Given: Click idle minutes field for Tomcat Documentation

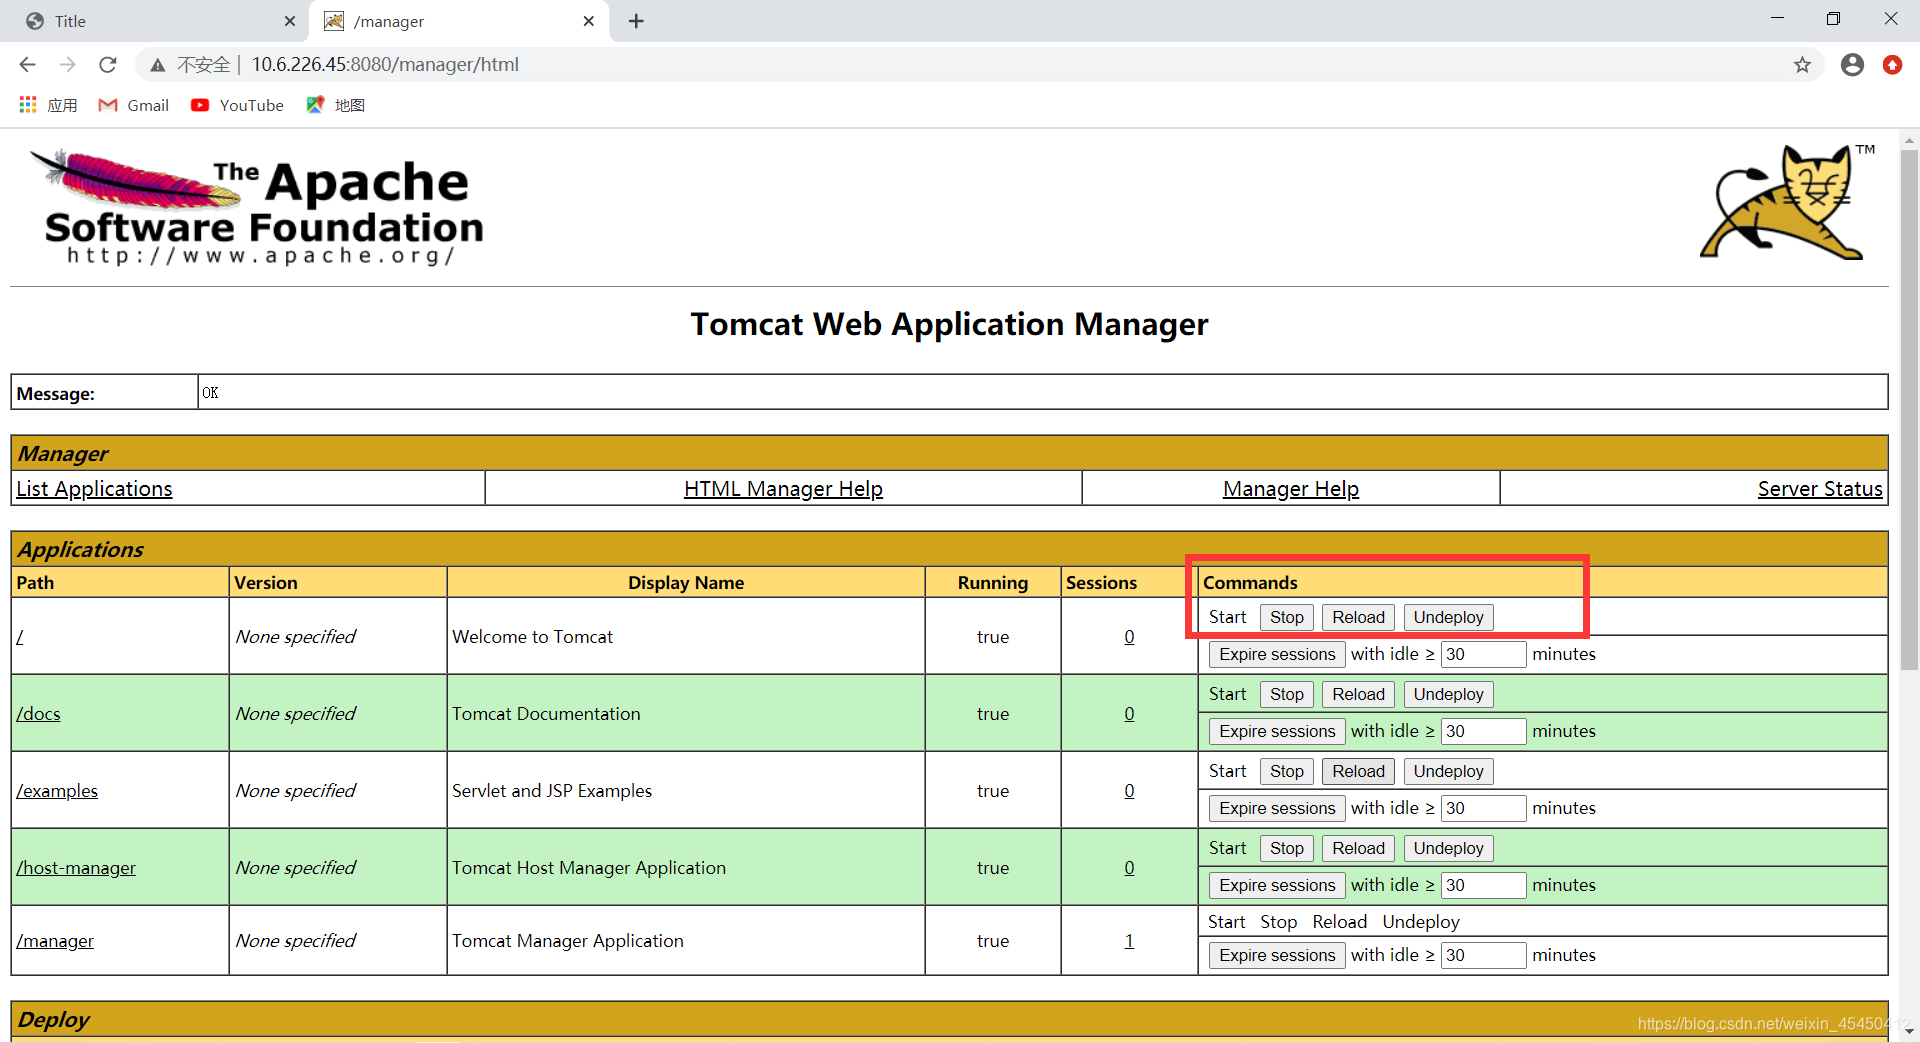Looking at the screenshot, I should (x=1483, y=732).
